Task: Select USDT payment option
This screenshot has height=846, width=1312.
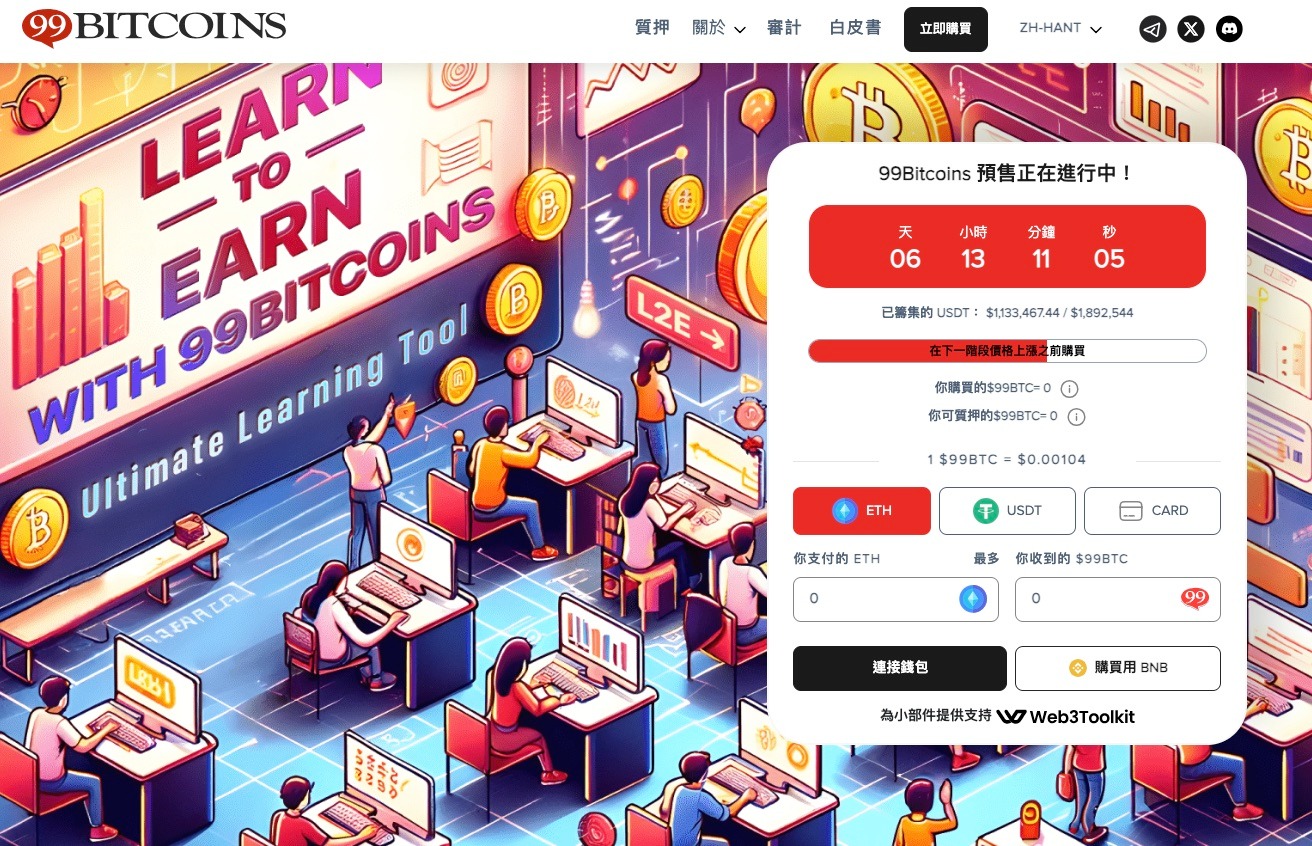Action: click(x=1007, y=511)
